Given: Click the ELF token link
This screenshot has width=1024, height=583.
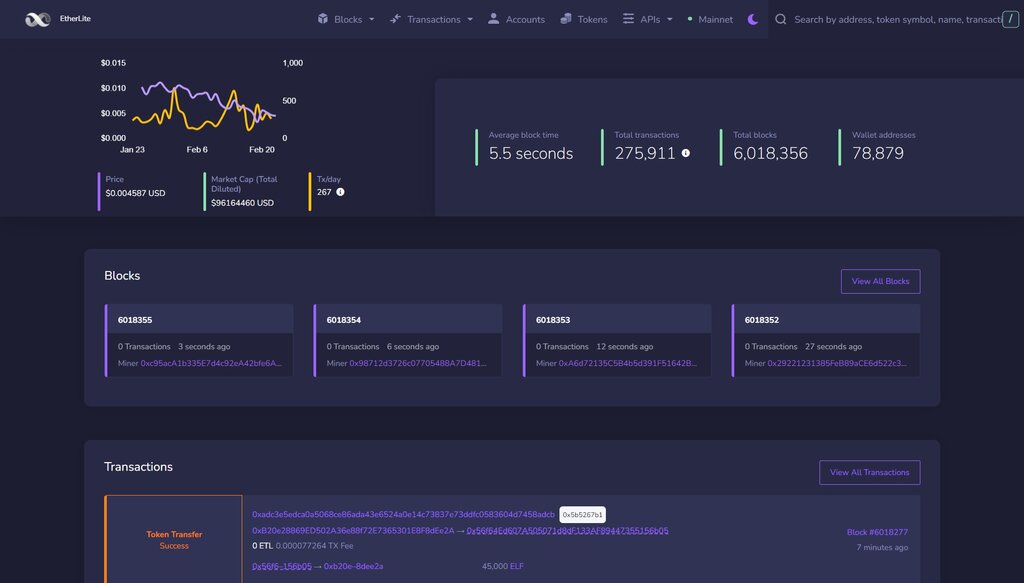Looking at the screenshot, I should (x=517, y=566).
